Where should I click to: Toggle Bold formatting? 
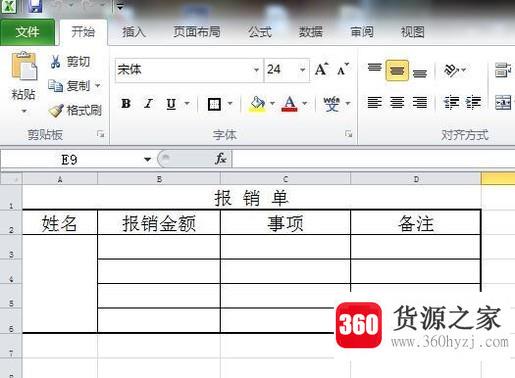[x=126, y=104]
